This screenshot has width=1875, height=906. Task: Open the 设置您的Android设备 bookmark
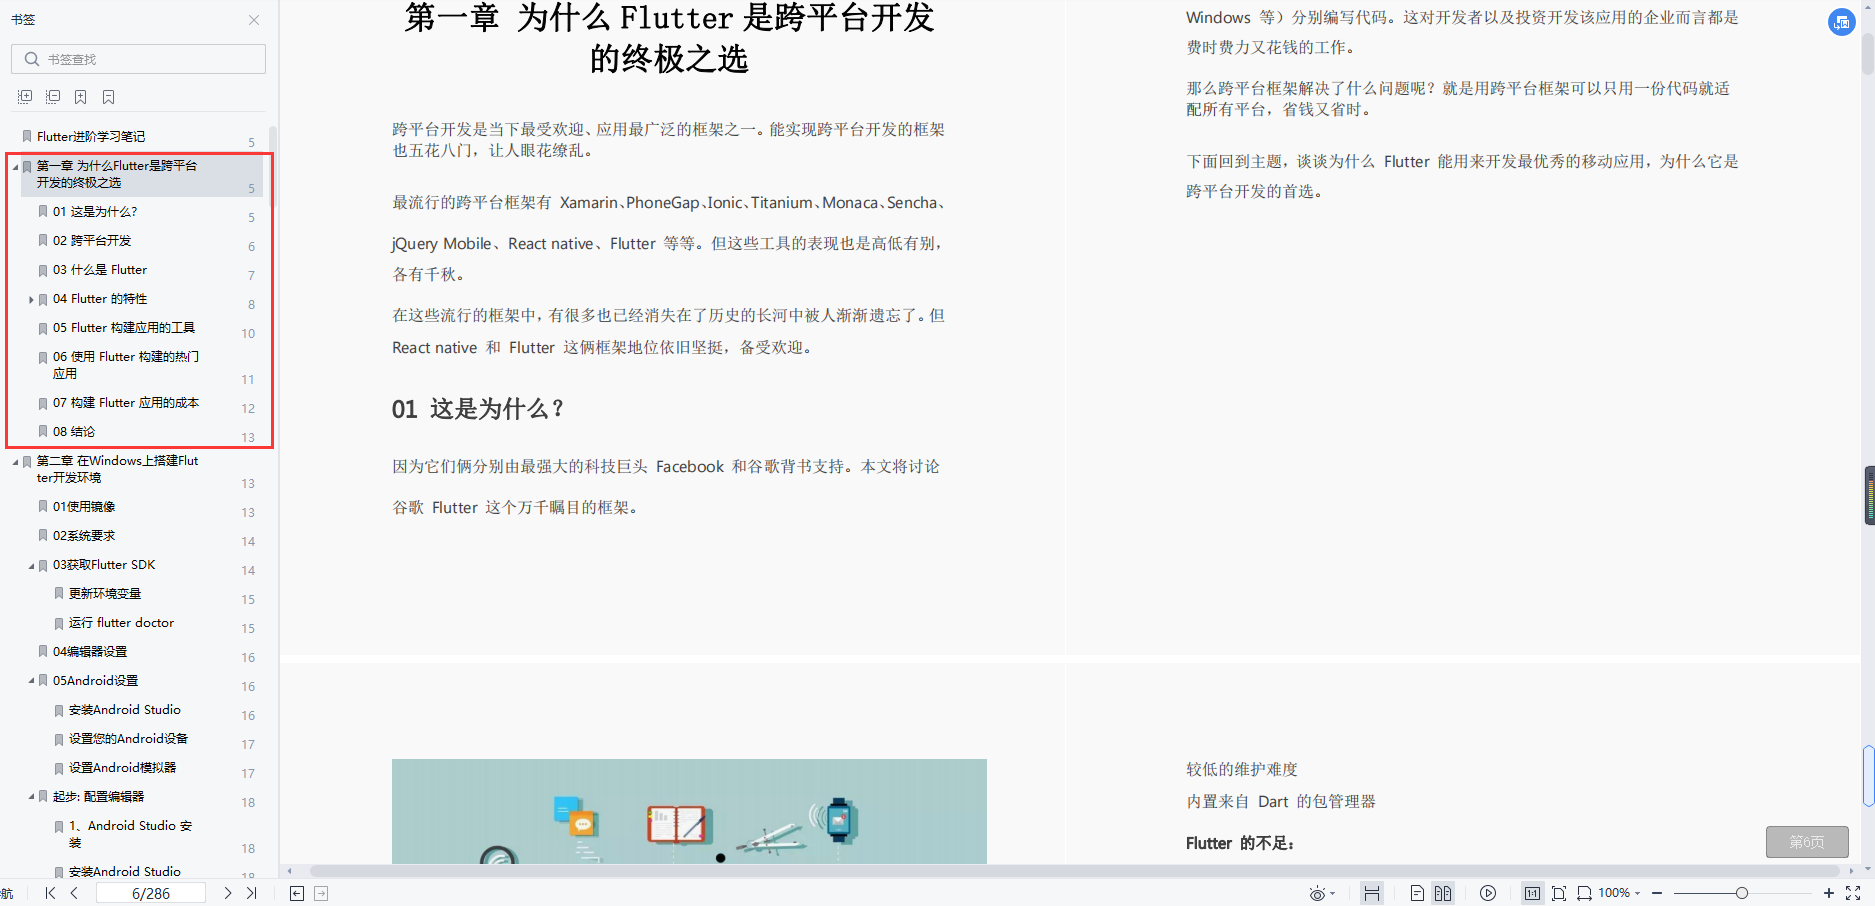pos(128,739)
